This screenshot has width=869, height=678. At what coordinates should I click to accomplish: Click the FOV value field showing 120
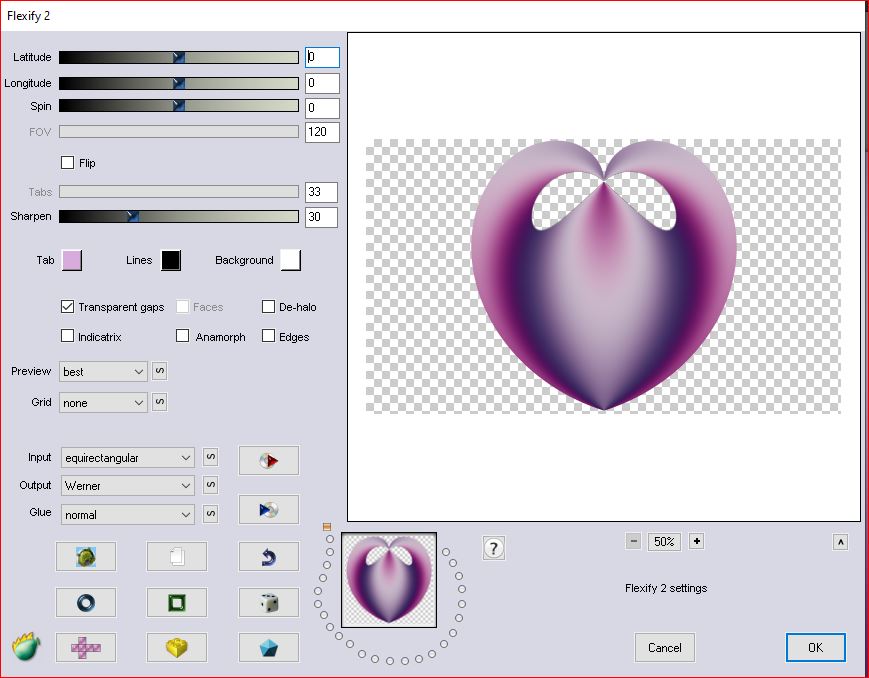pos(322,132)
